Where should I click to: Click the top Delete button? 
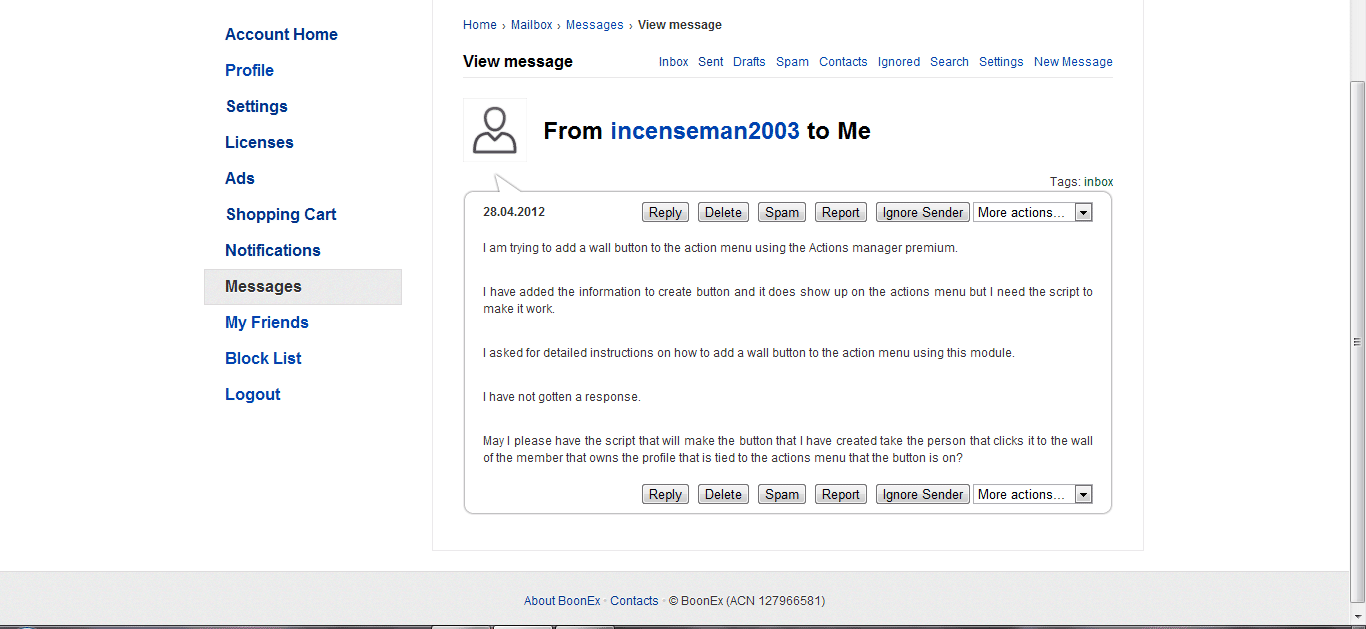pyautogui.click(x=723, y=212)
